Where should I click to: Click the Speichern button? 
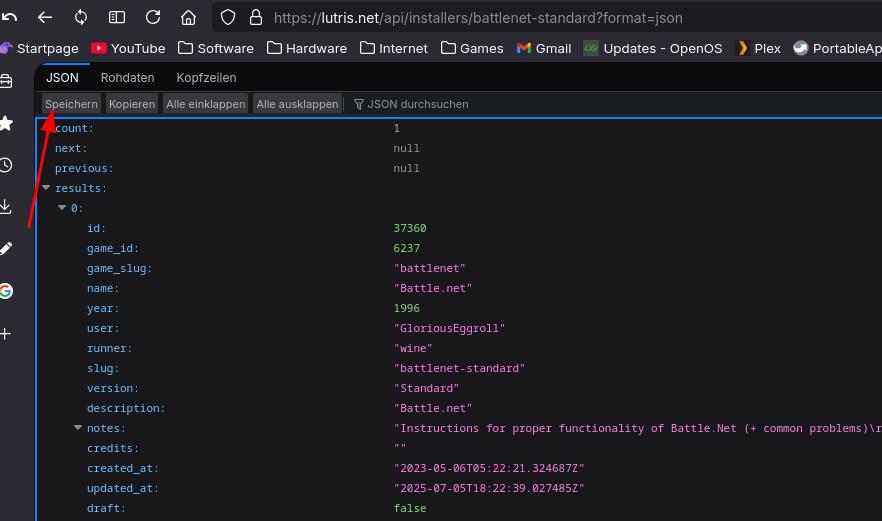pyautogui.click(x=71, y=104)
